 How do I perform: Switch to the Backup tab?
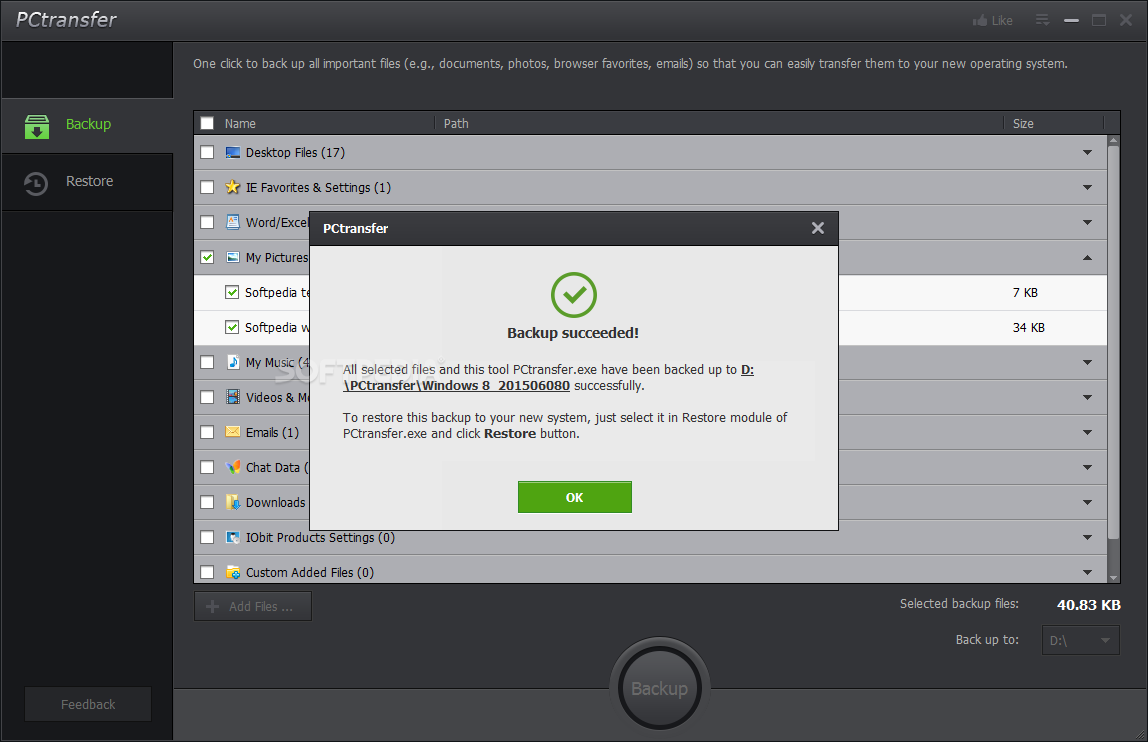pos(87,125)
